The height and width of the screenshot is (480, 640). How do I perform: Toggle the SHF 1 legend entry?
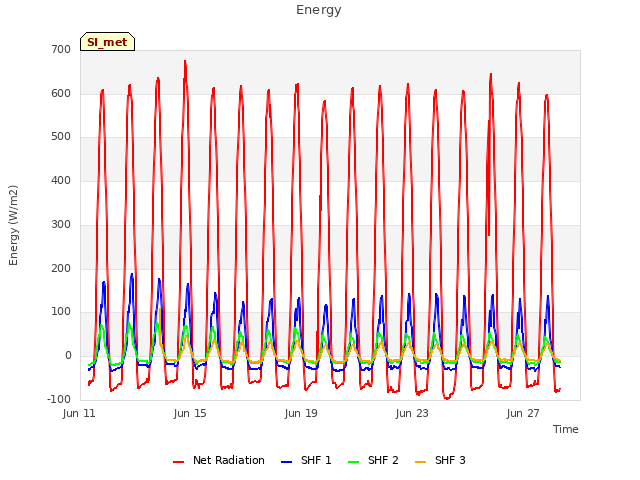(x=306, y=460)
